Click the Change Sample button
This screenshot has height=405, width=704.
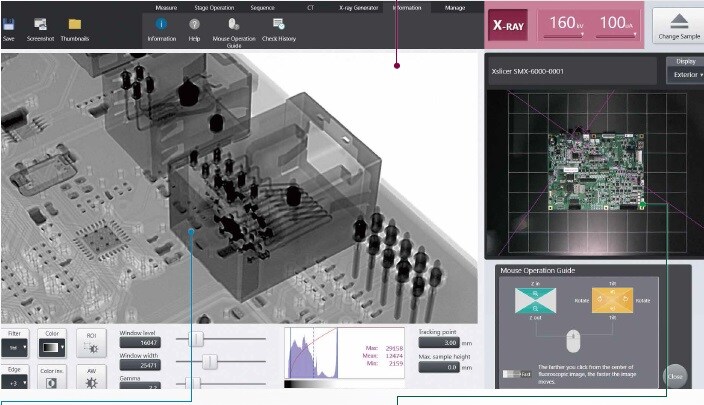pyautogui.click(x=678, y=24)
